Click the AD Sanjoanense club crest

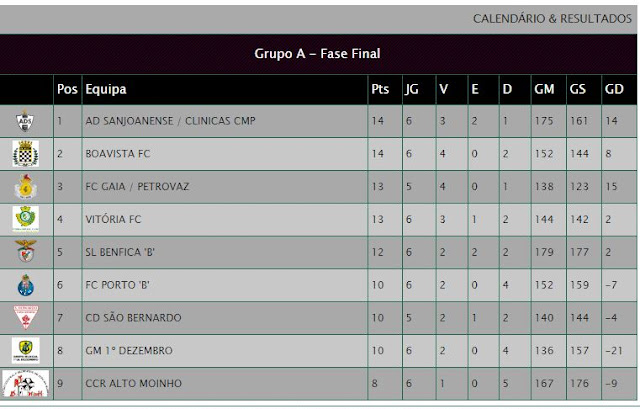tap(25, 121)
